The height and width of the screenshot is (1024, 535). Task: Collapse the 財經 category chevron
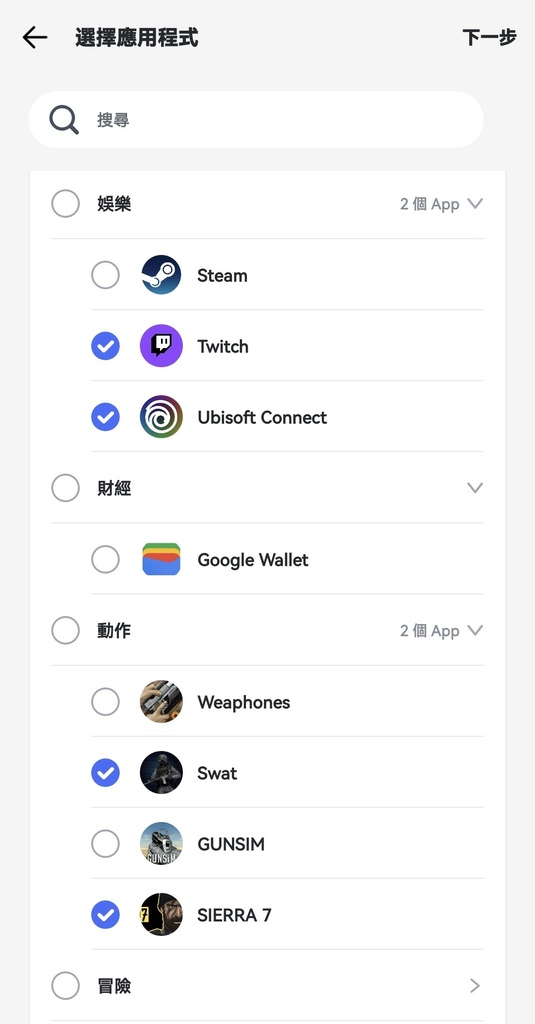[476, 488]
